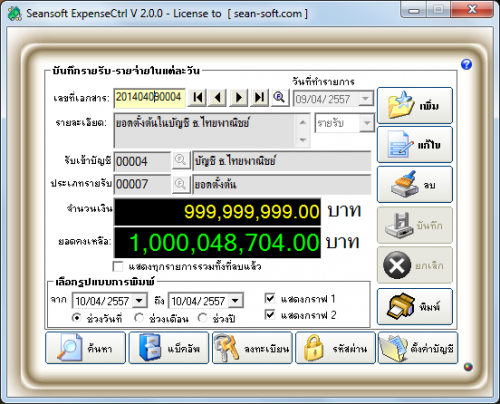Click document number field 20140490004
The width and height of the screenshot is (500, 404).
[x=149, y=98]
